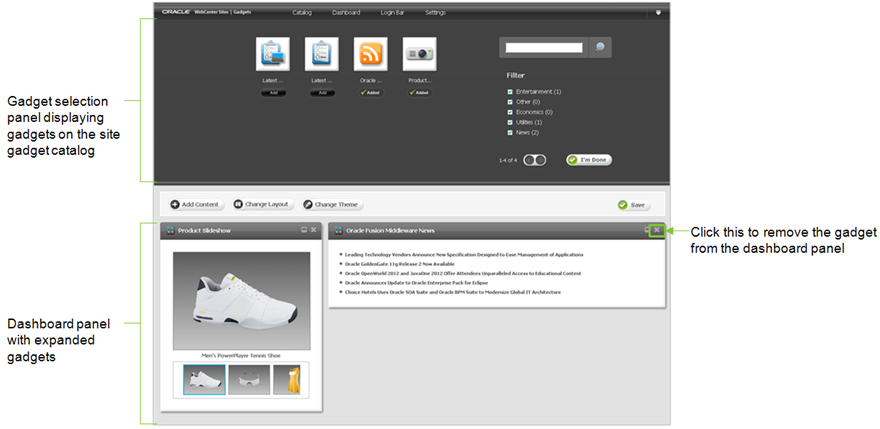Image resolution: width=880 pixels, height=429 pixels.
Task: Toggle the Other (0) filter checkbox
Action: coord(510,102)
